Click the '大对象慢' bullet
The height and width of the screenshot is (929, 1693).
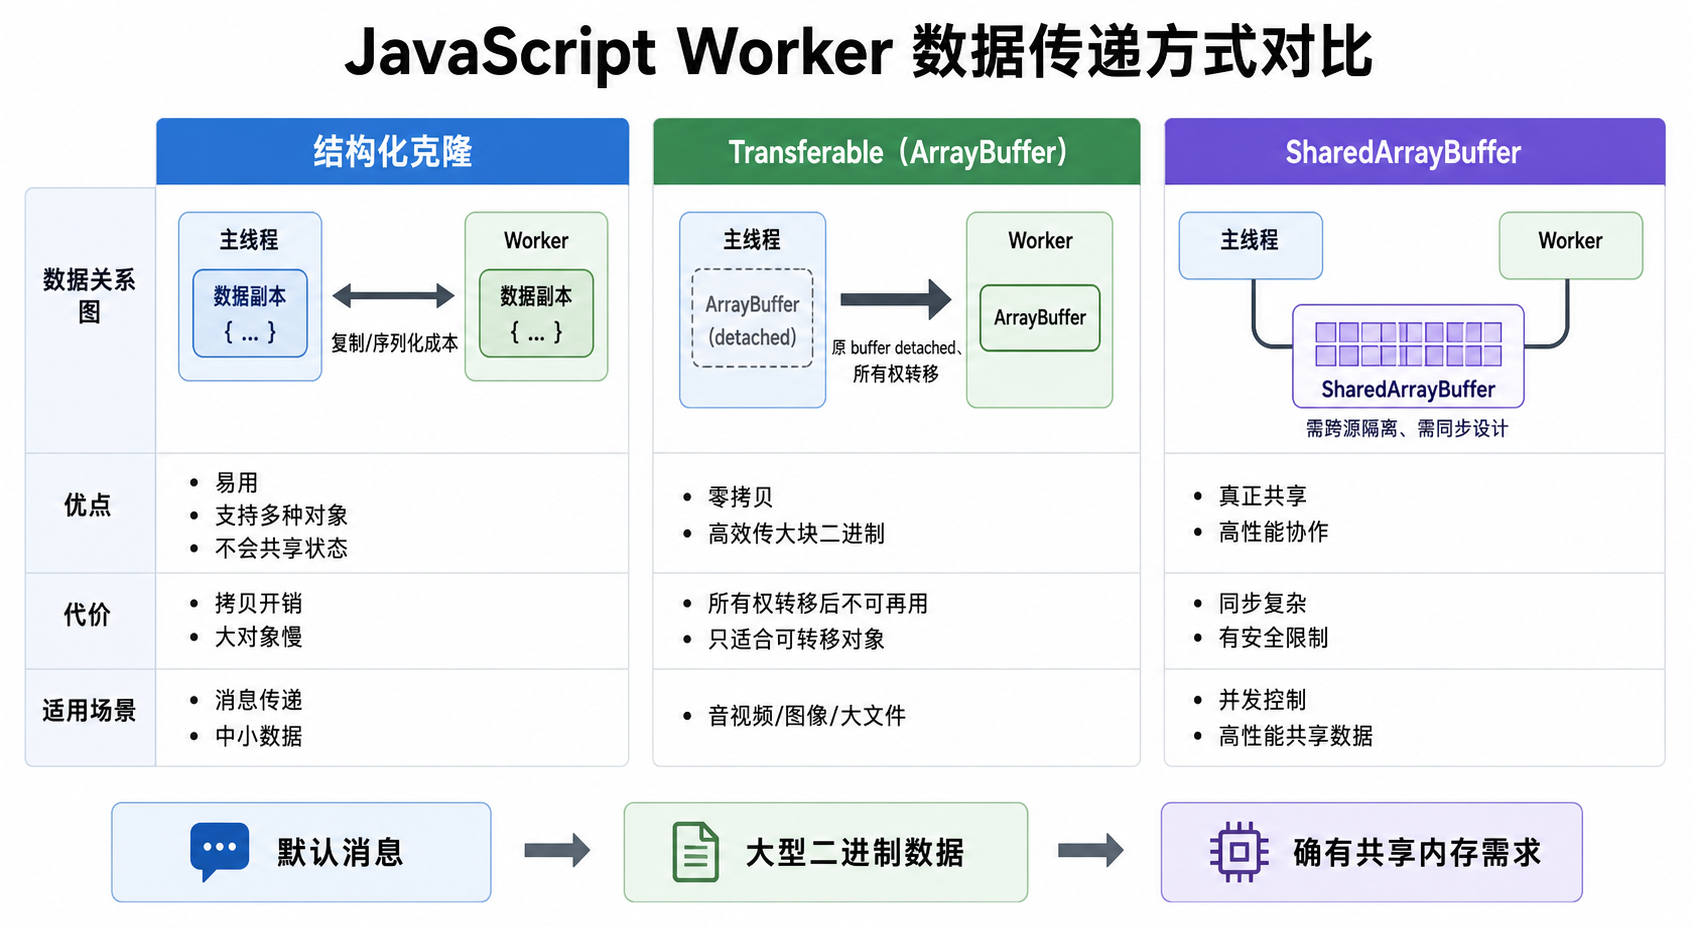[259, 637]
